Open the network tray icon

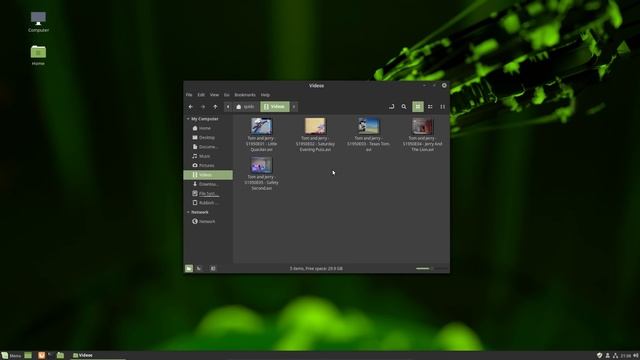coord(616,356)
